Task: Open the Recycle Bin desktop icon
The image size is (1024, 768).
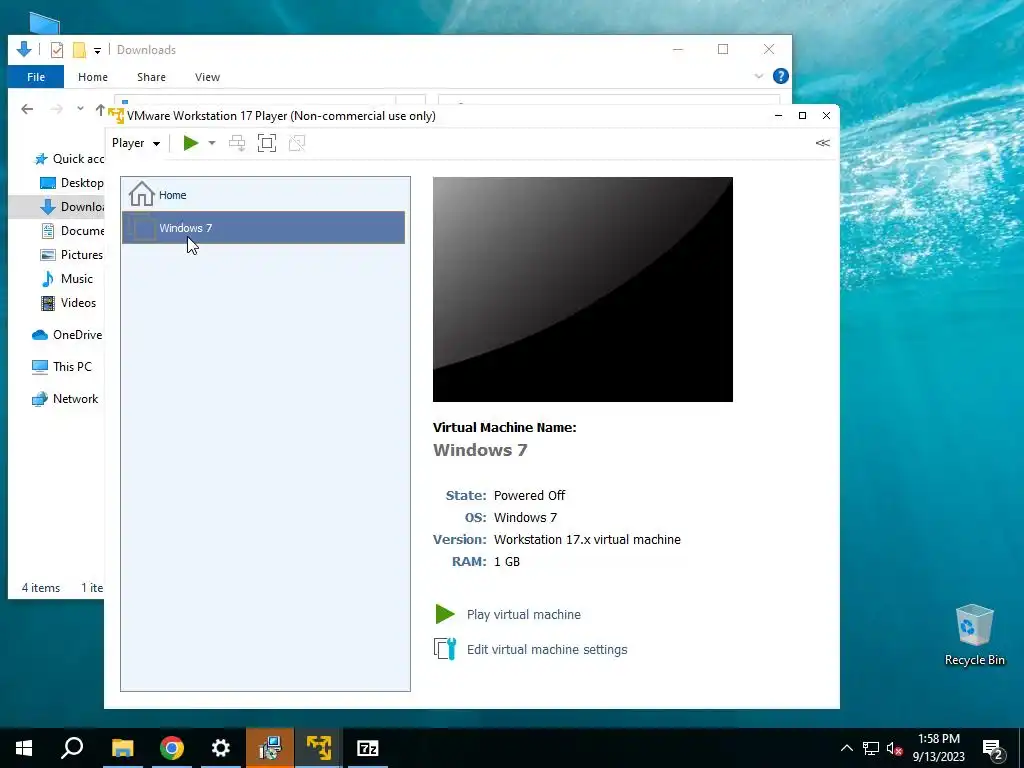Action: tap(974, 635)
